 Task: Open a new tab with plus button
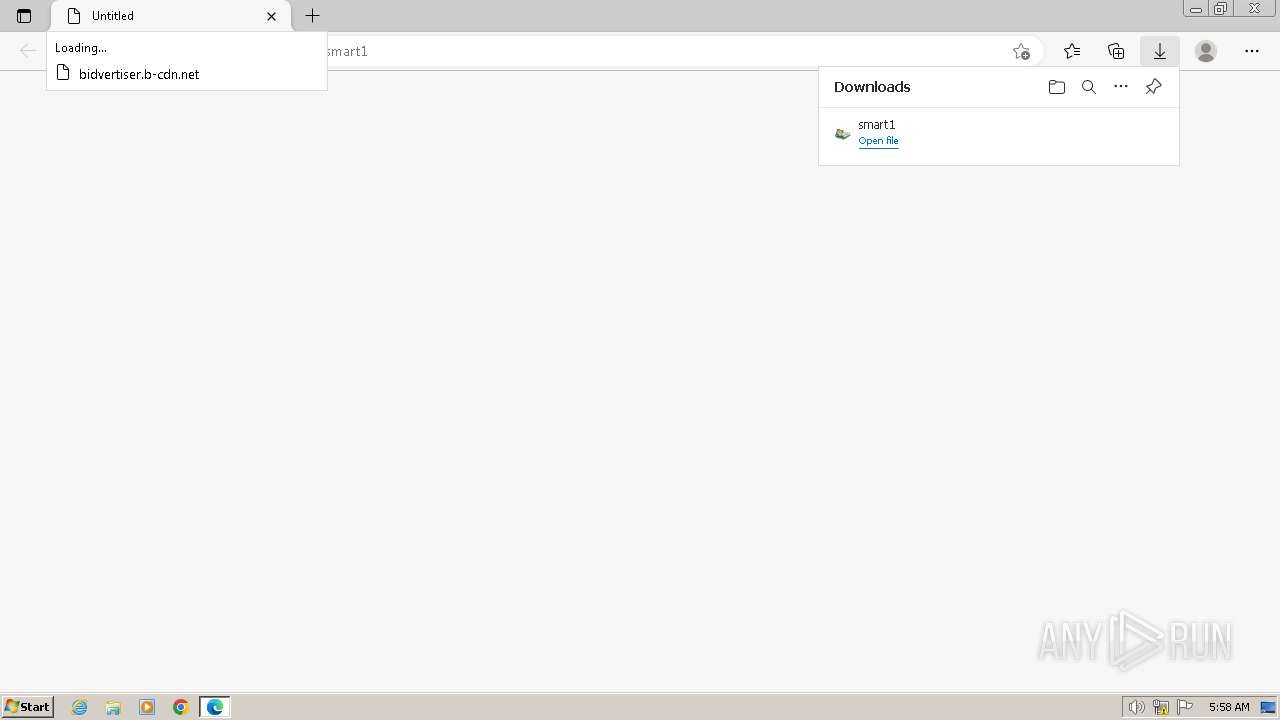(x=312, y=16)
